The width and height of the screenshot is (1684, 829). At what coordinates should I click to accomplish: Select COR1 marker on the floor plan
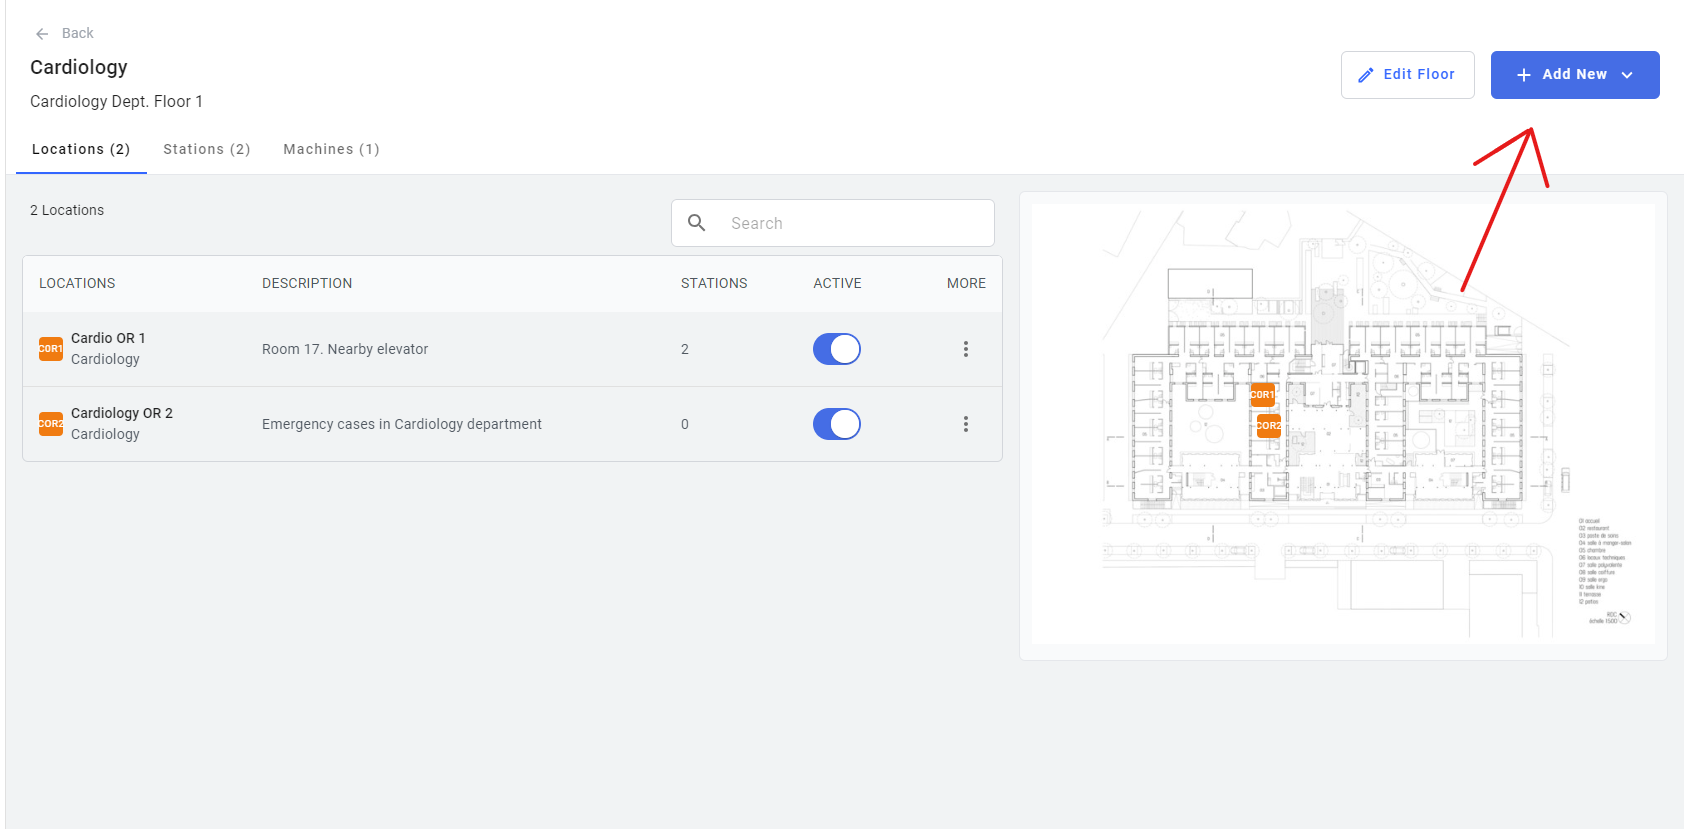click(1263, 395)
